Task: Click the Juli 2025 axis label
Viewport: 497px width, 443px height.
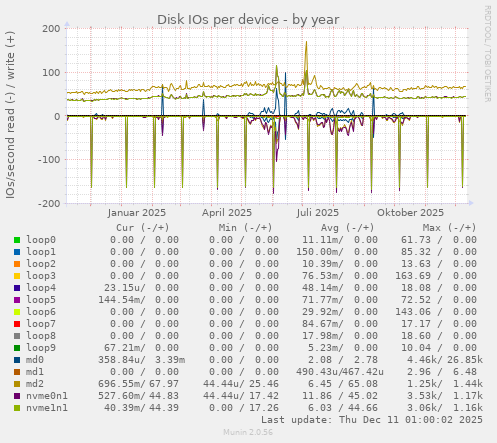Action: tap(318, 213)
